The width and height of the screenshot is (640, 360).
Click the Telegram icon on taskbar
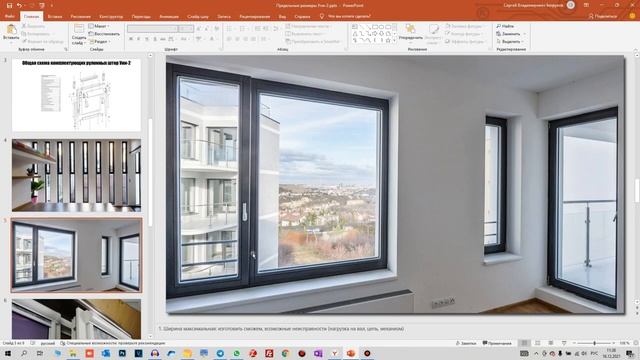220,353
